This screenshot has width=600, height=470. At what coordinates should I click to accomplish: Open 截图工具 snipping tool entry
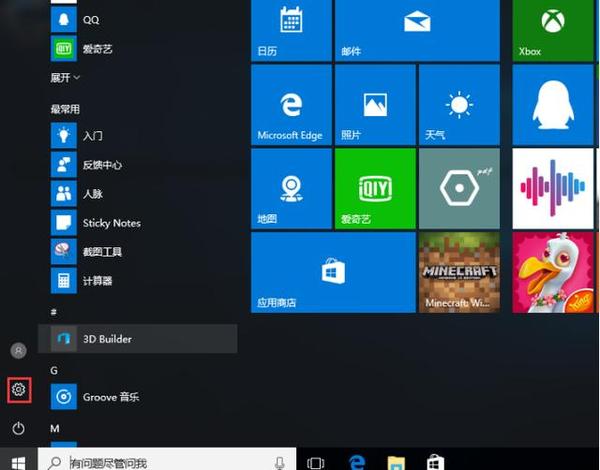tap(100, 251)
